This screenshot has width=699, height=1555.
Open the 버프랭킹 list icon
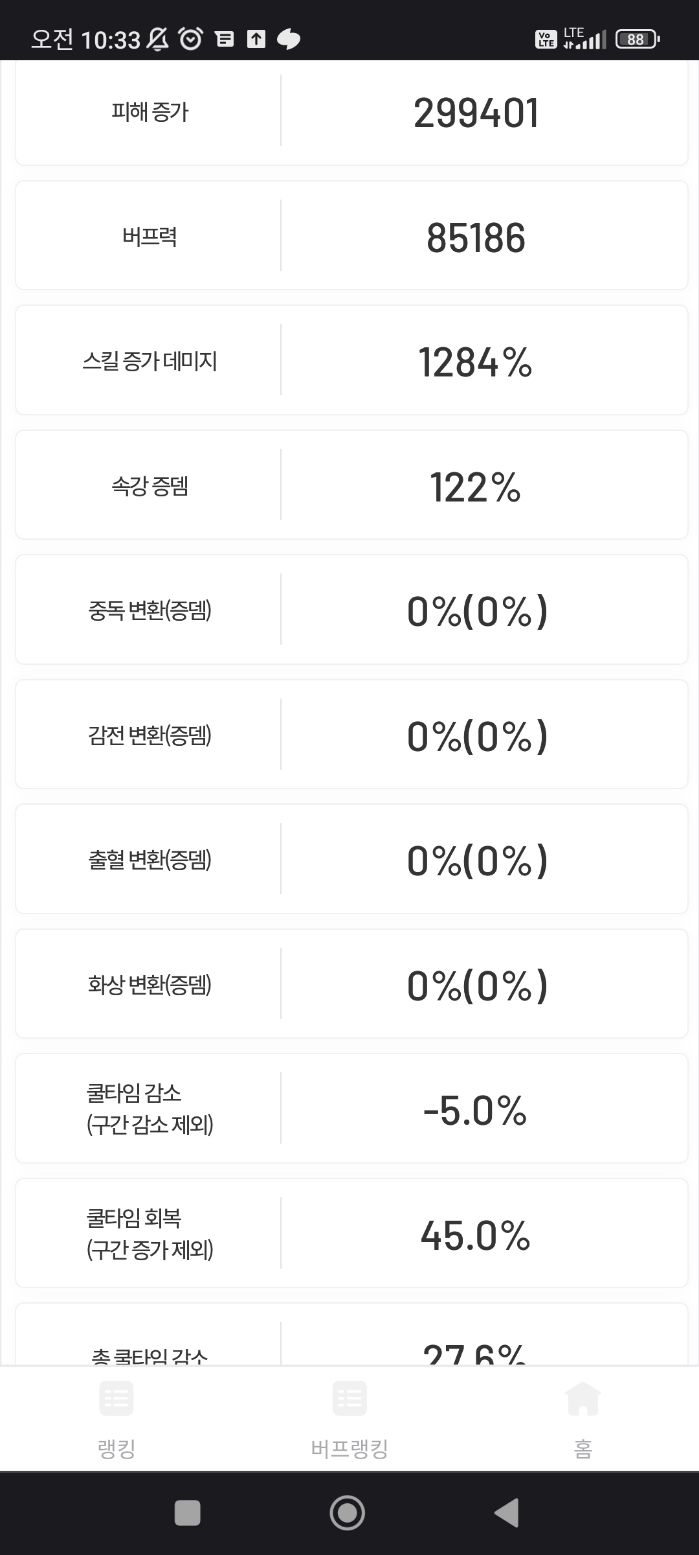point(349,1398)
